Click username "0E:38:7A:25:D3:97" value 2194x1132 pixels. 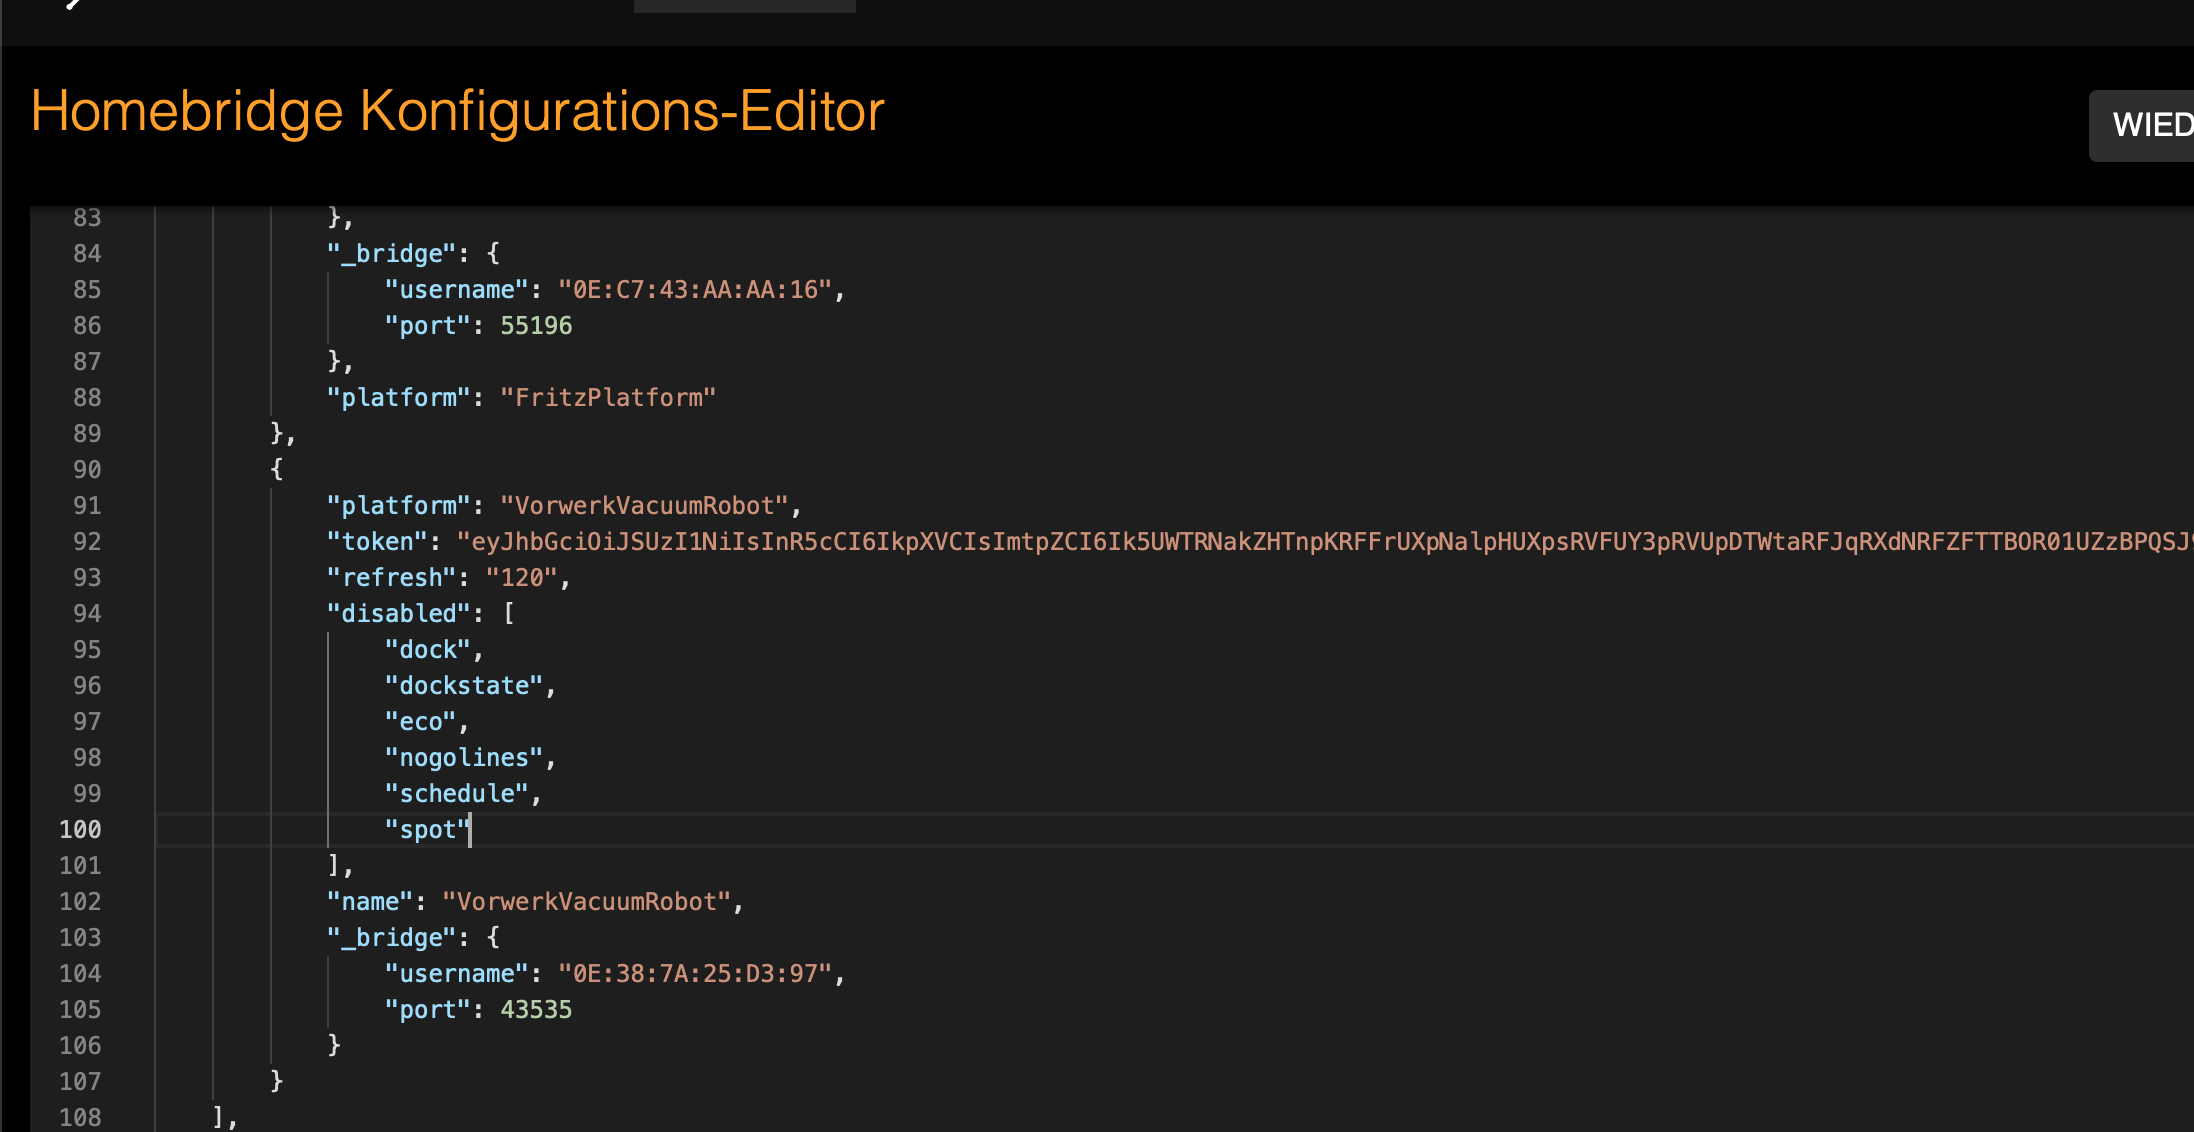(695, 974)
